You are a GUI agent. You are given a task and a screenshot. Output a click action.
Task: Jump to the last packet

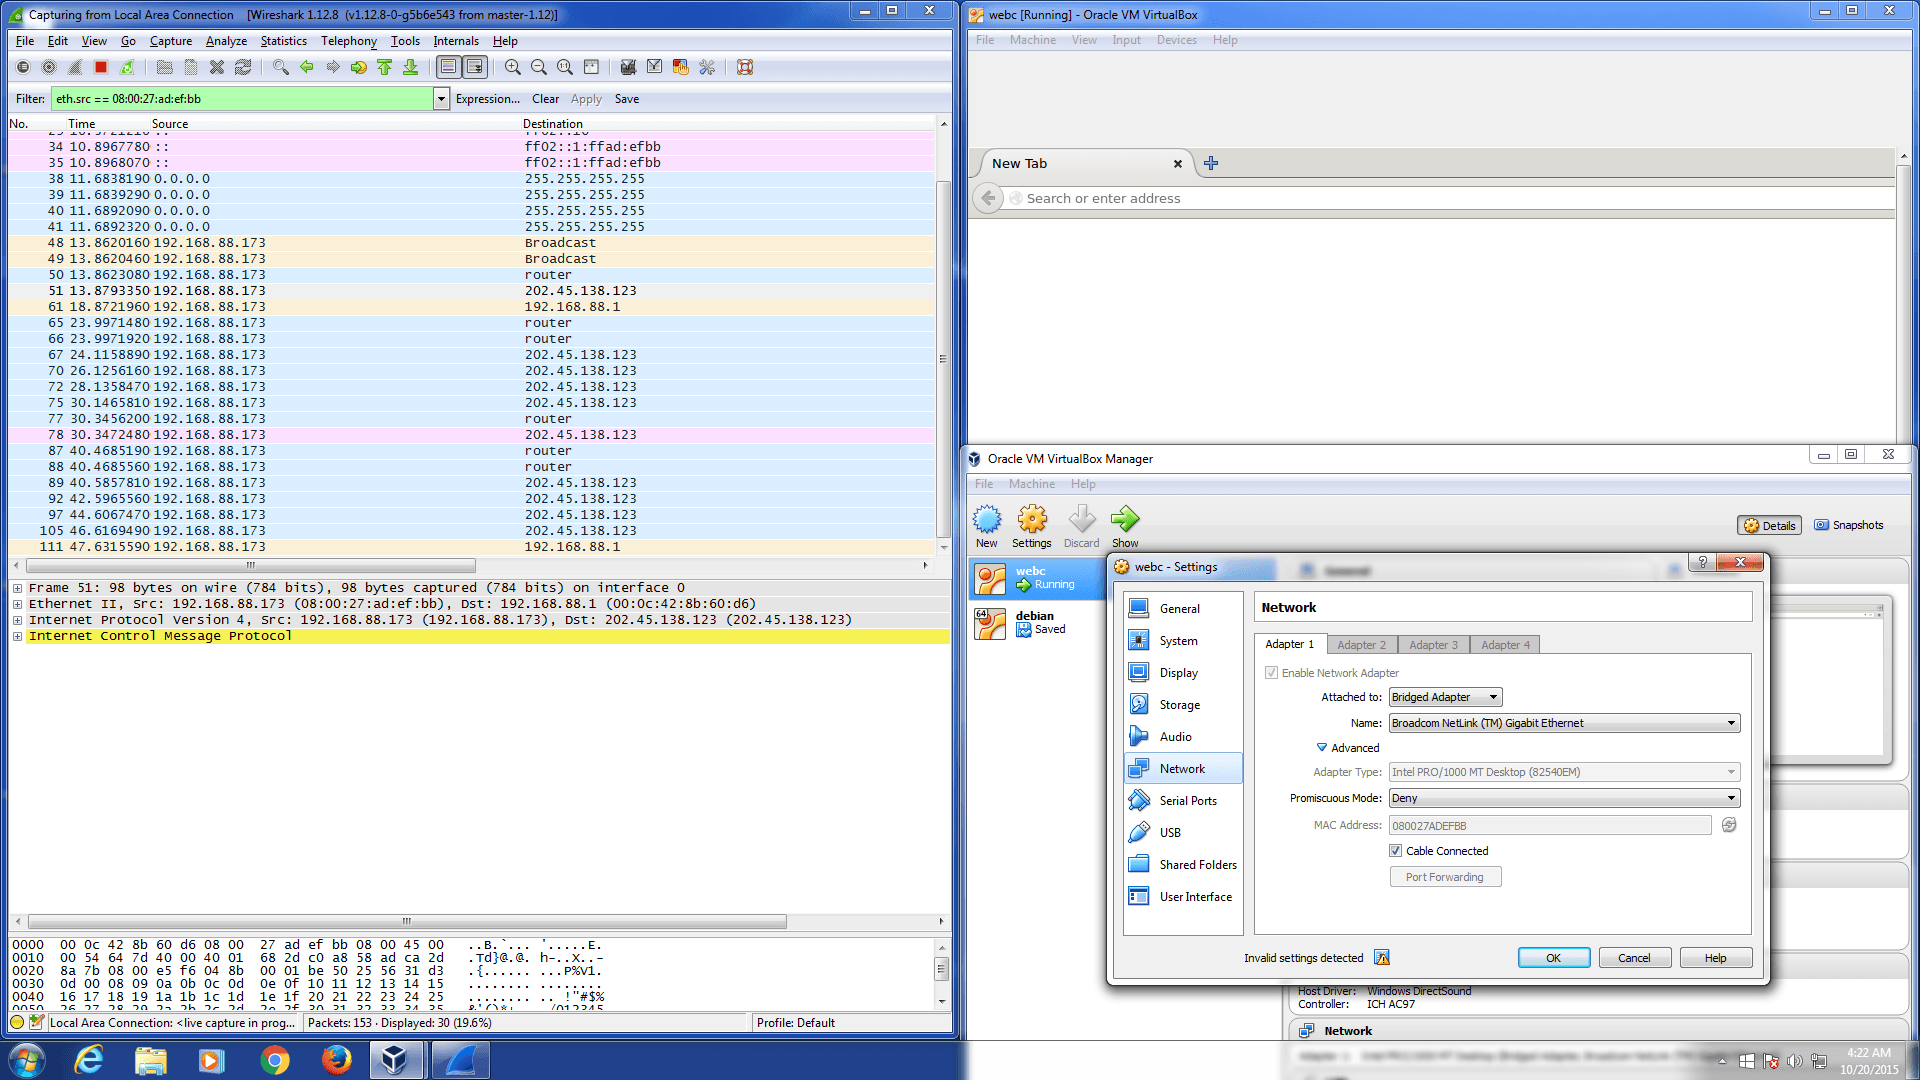click(x=411, y=67)
